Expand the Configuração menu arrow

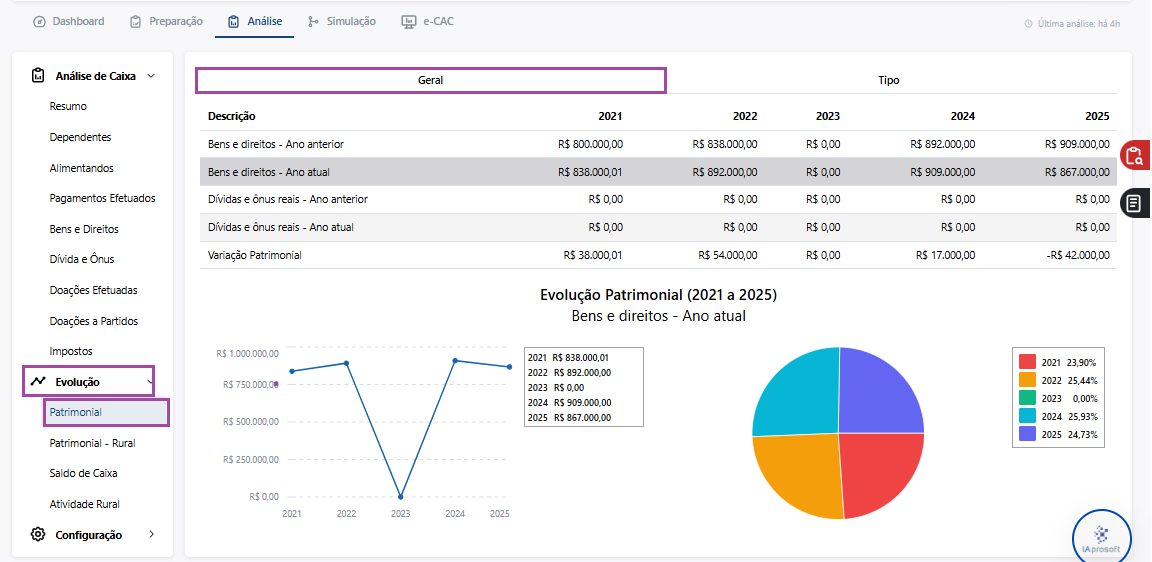point(152,535)
